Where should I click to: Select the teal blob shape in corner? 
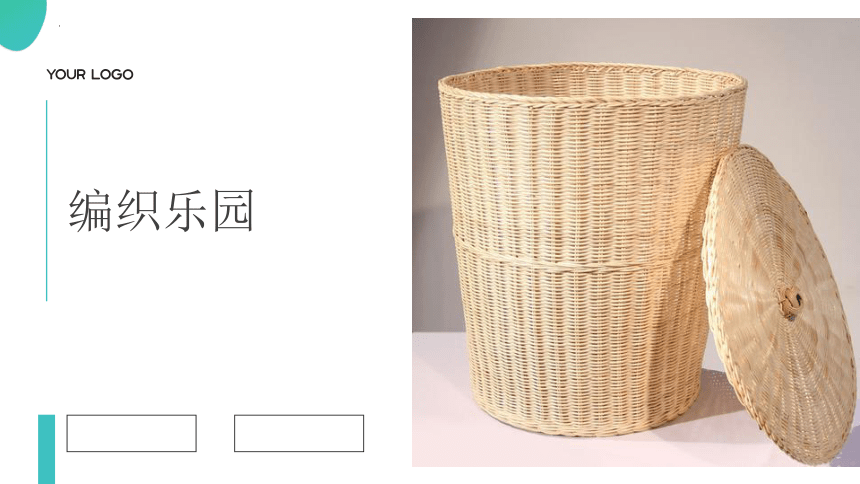tap(21, 22)
